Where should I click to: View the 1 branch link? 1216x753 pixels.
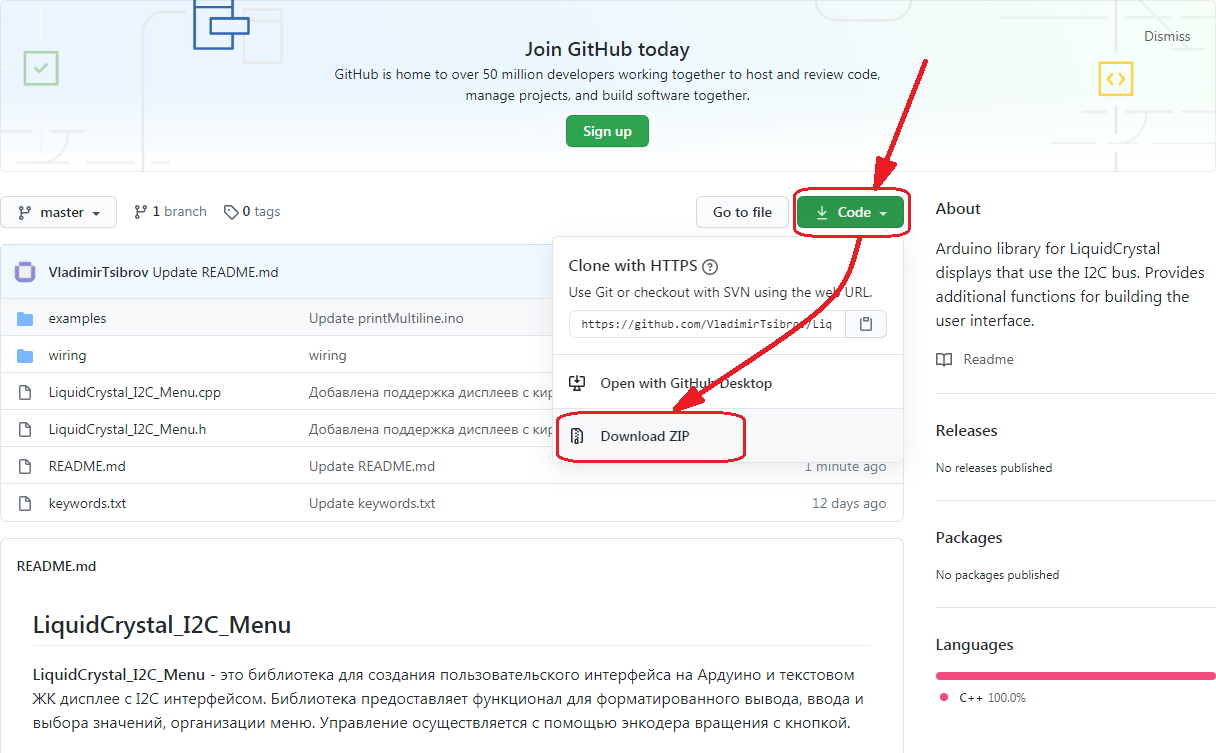(170, 212)
